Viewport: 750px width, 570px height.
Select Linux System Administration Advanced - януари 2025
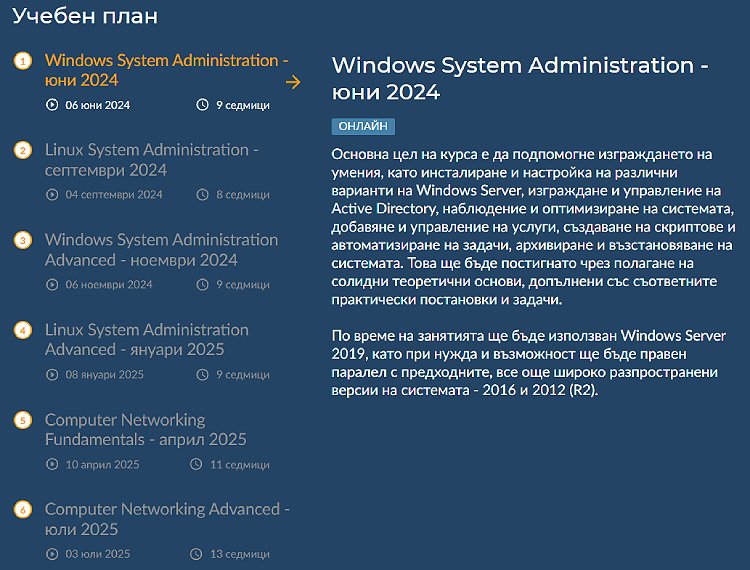146,340
